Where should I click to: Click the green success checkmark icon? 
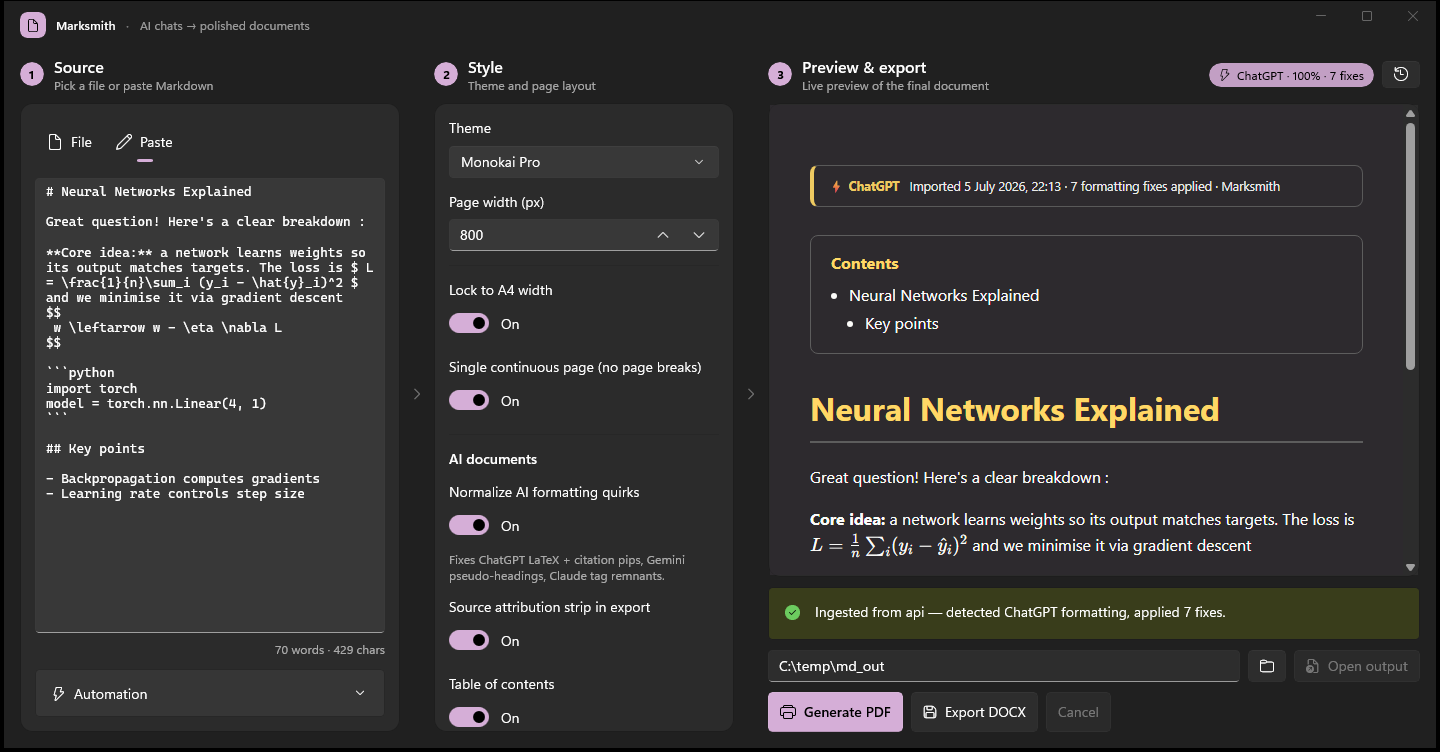[x=793, y=612]
